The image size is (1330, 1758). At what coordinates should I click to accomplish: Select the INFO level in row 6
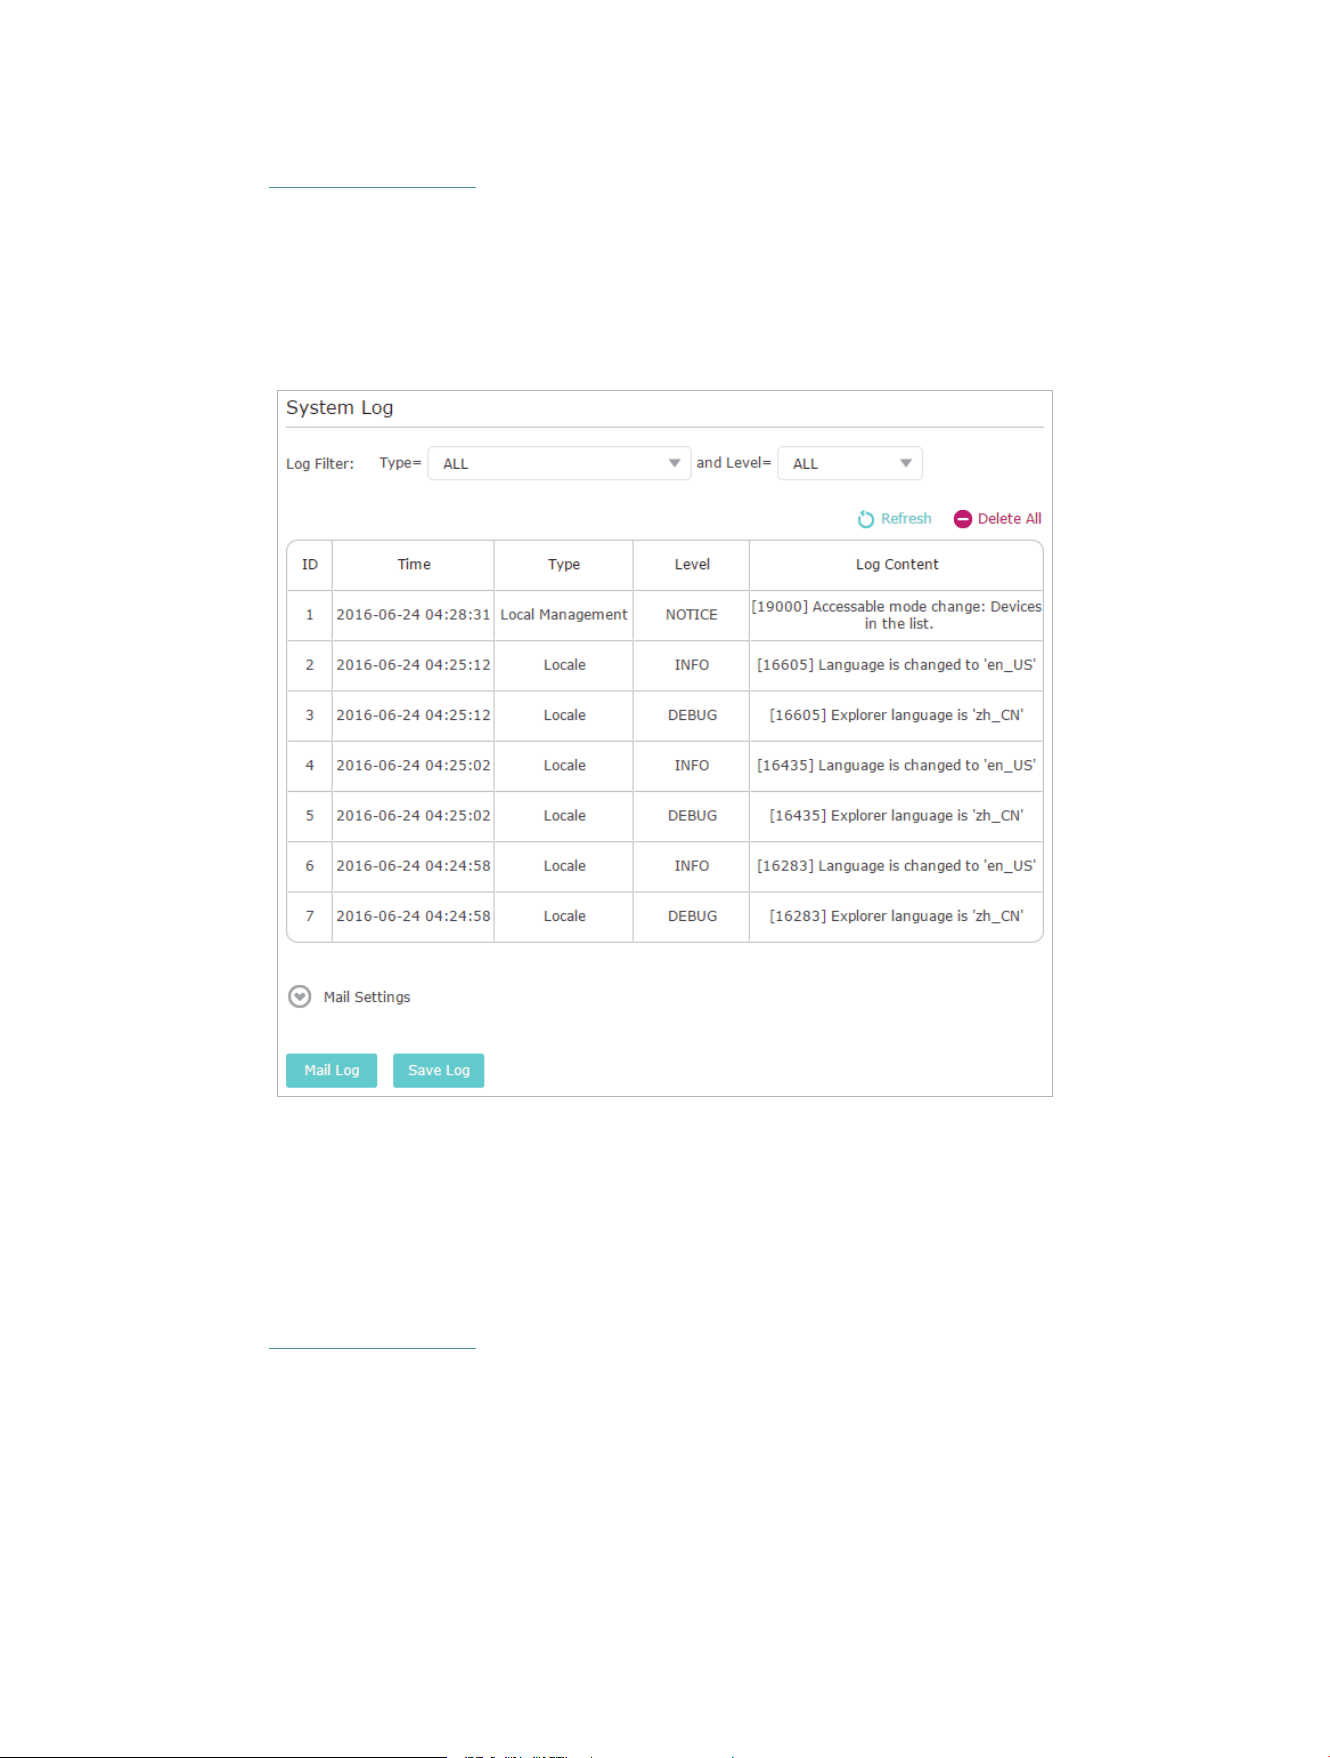click(x=692, y=866)
